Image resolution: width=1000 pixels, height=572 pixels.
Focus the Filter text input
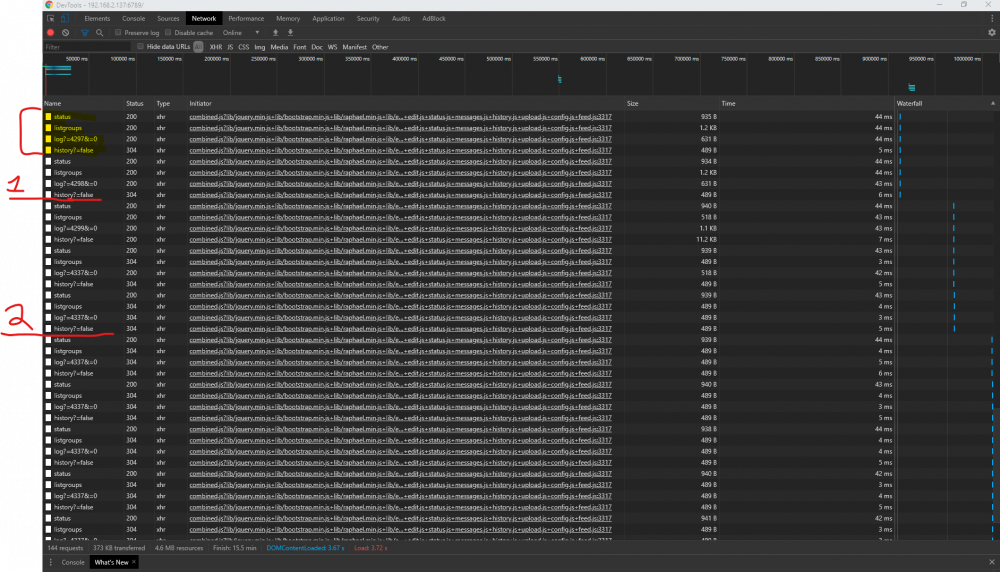[87, 47]
